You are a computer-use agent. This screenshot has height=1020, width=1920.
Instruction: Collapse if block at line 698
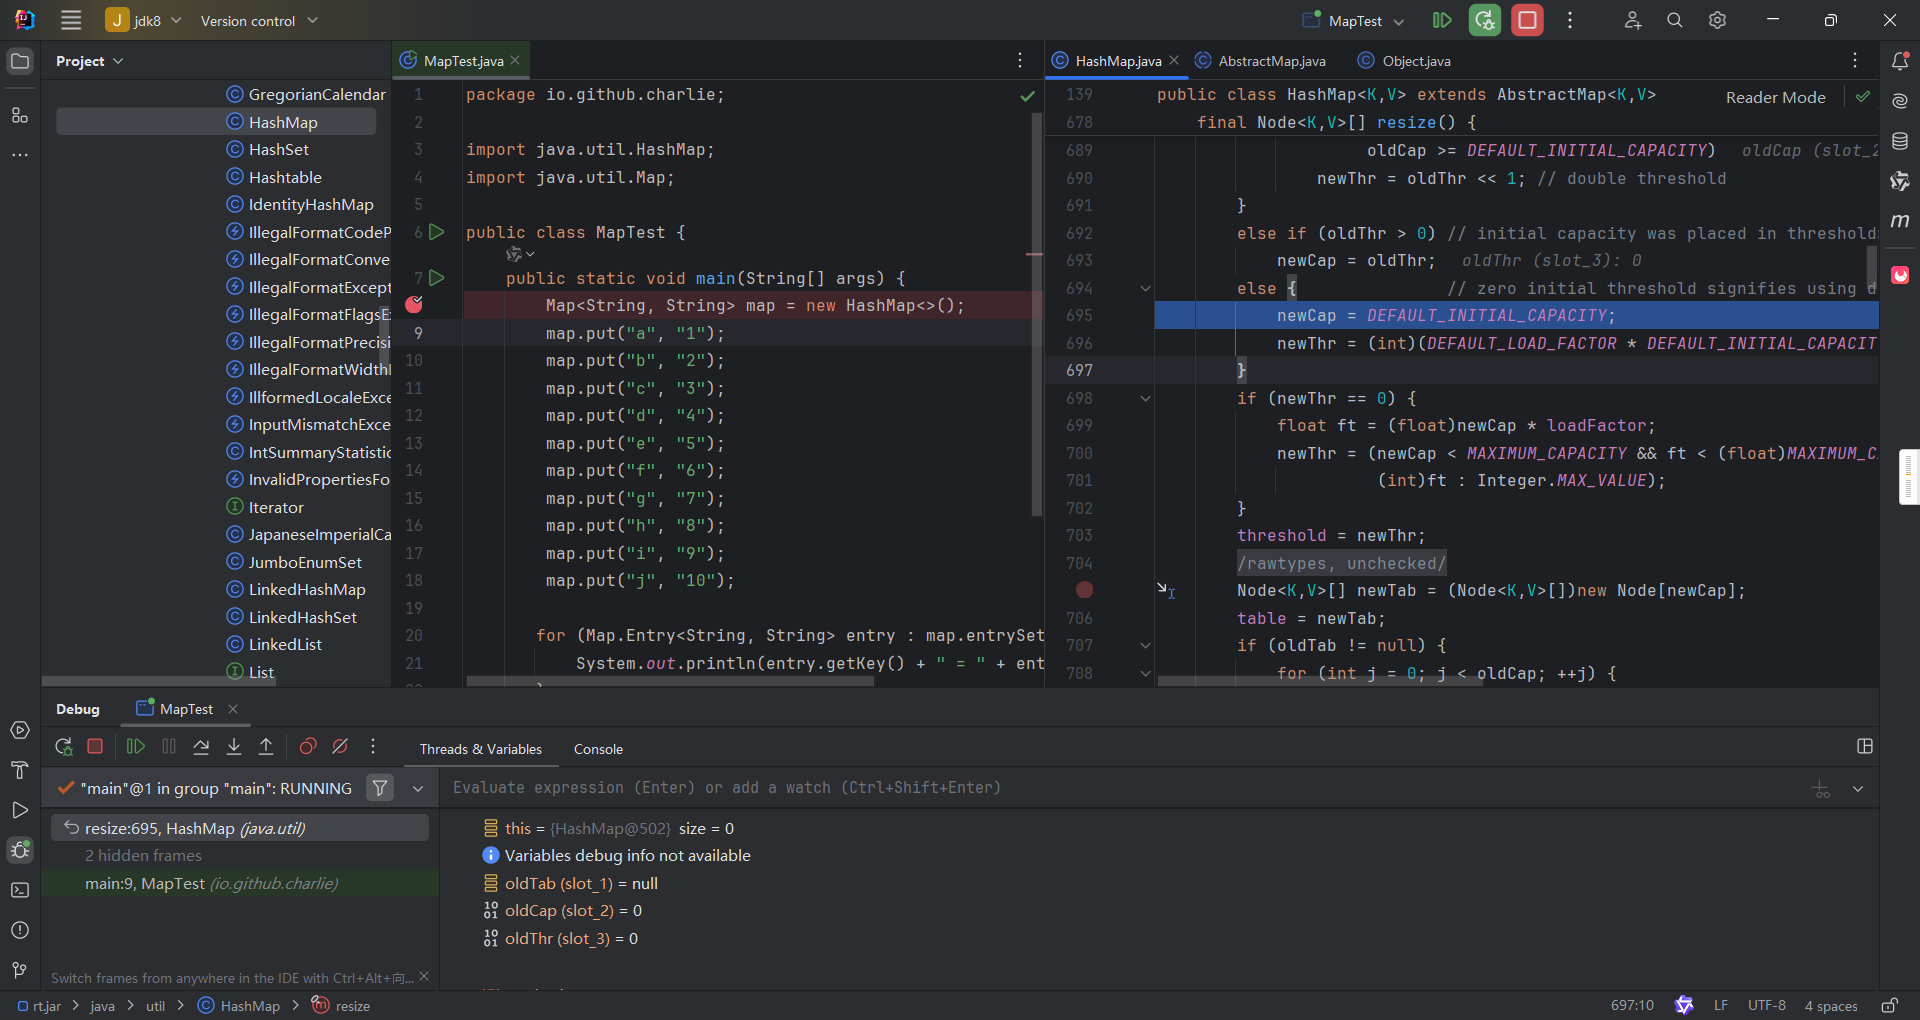click(1145, 398)
